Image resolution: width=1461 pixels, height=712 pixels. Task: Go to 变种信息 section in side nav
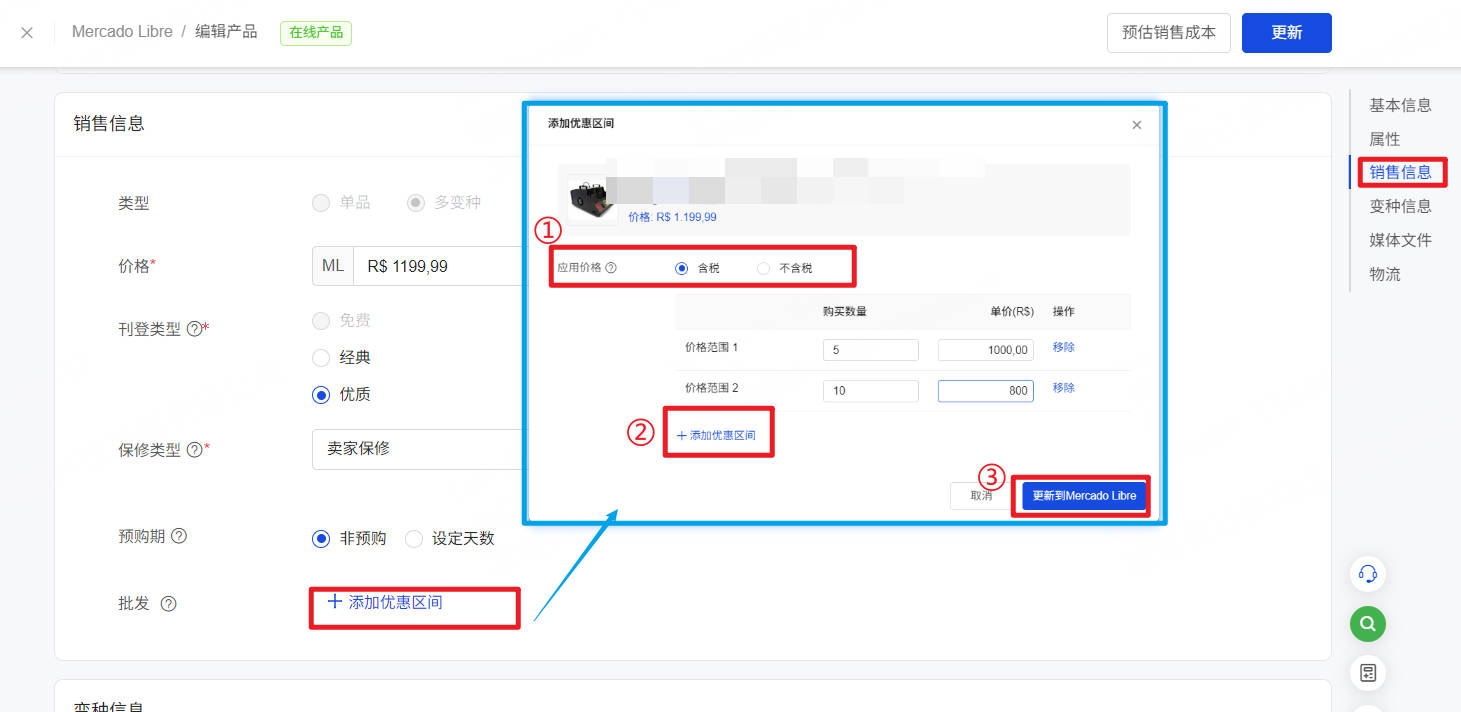tap(1400, 206)
